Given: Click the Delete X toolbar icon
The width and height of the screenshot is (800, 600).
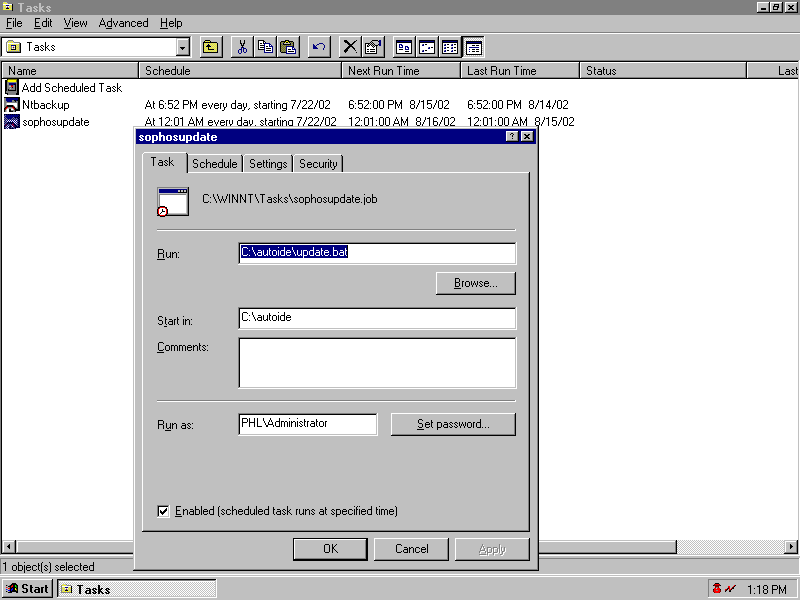Looking at the screenshot, I should (351, 47).
